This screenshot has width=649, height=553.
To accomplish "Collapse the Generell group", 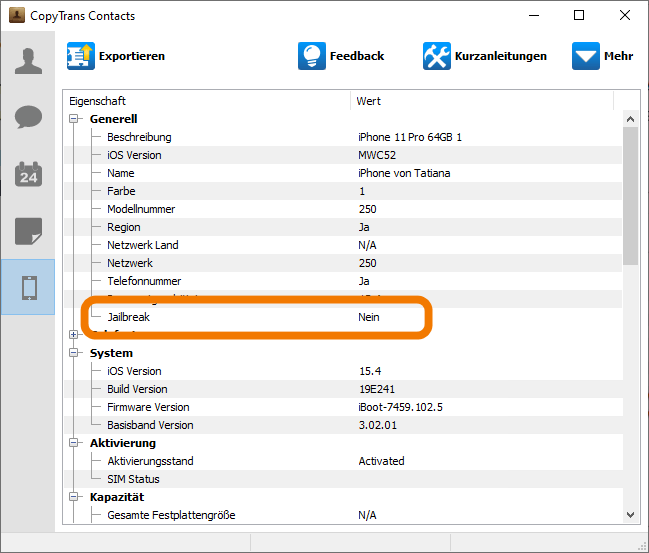I will (x=74, y=119).
